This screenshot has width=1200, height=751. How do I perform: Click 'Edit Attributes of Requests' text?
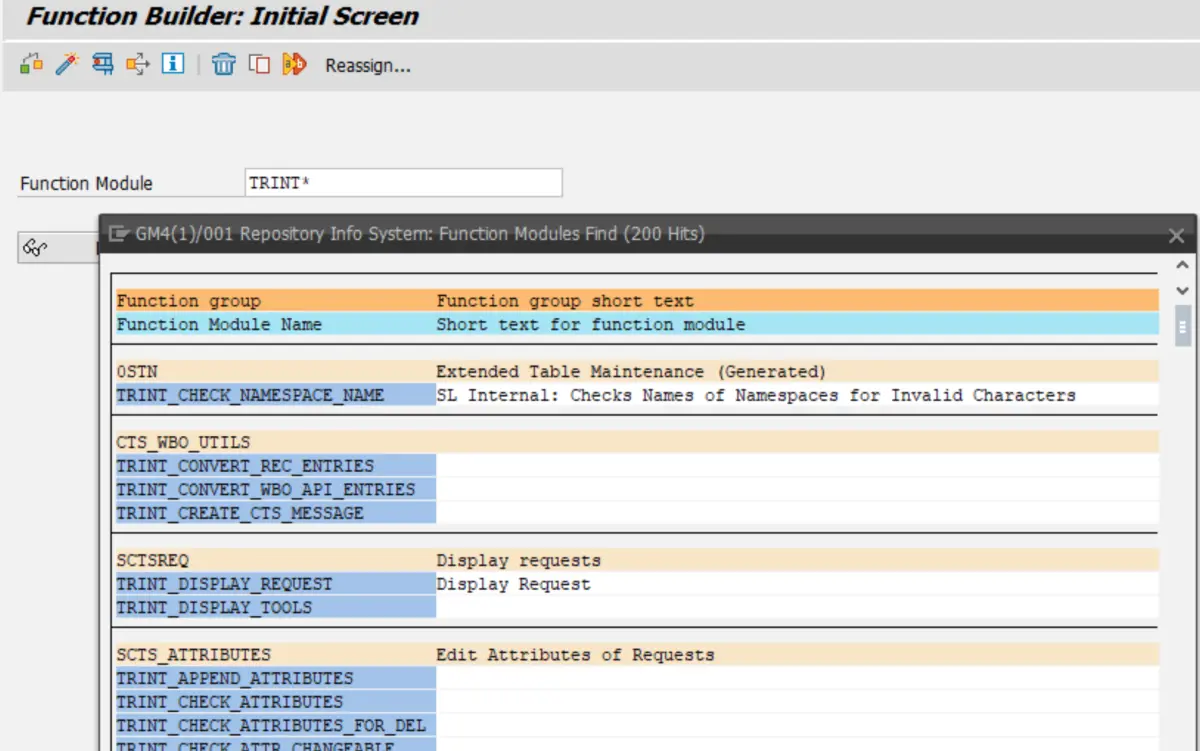point(575,655)
